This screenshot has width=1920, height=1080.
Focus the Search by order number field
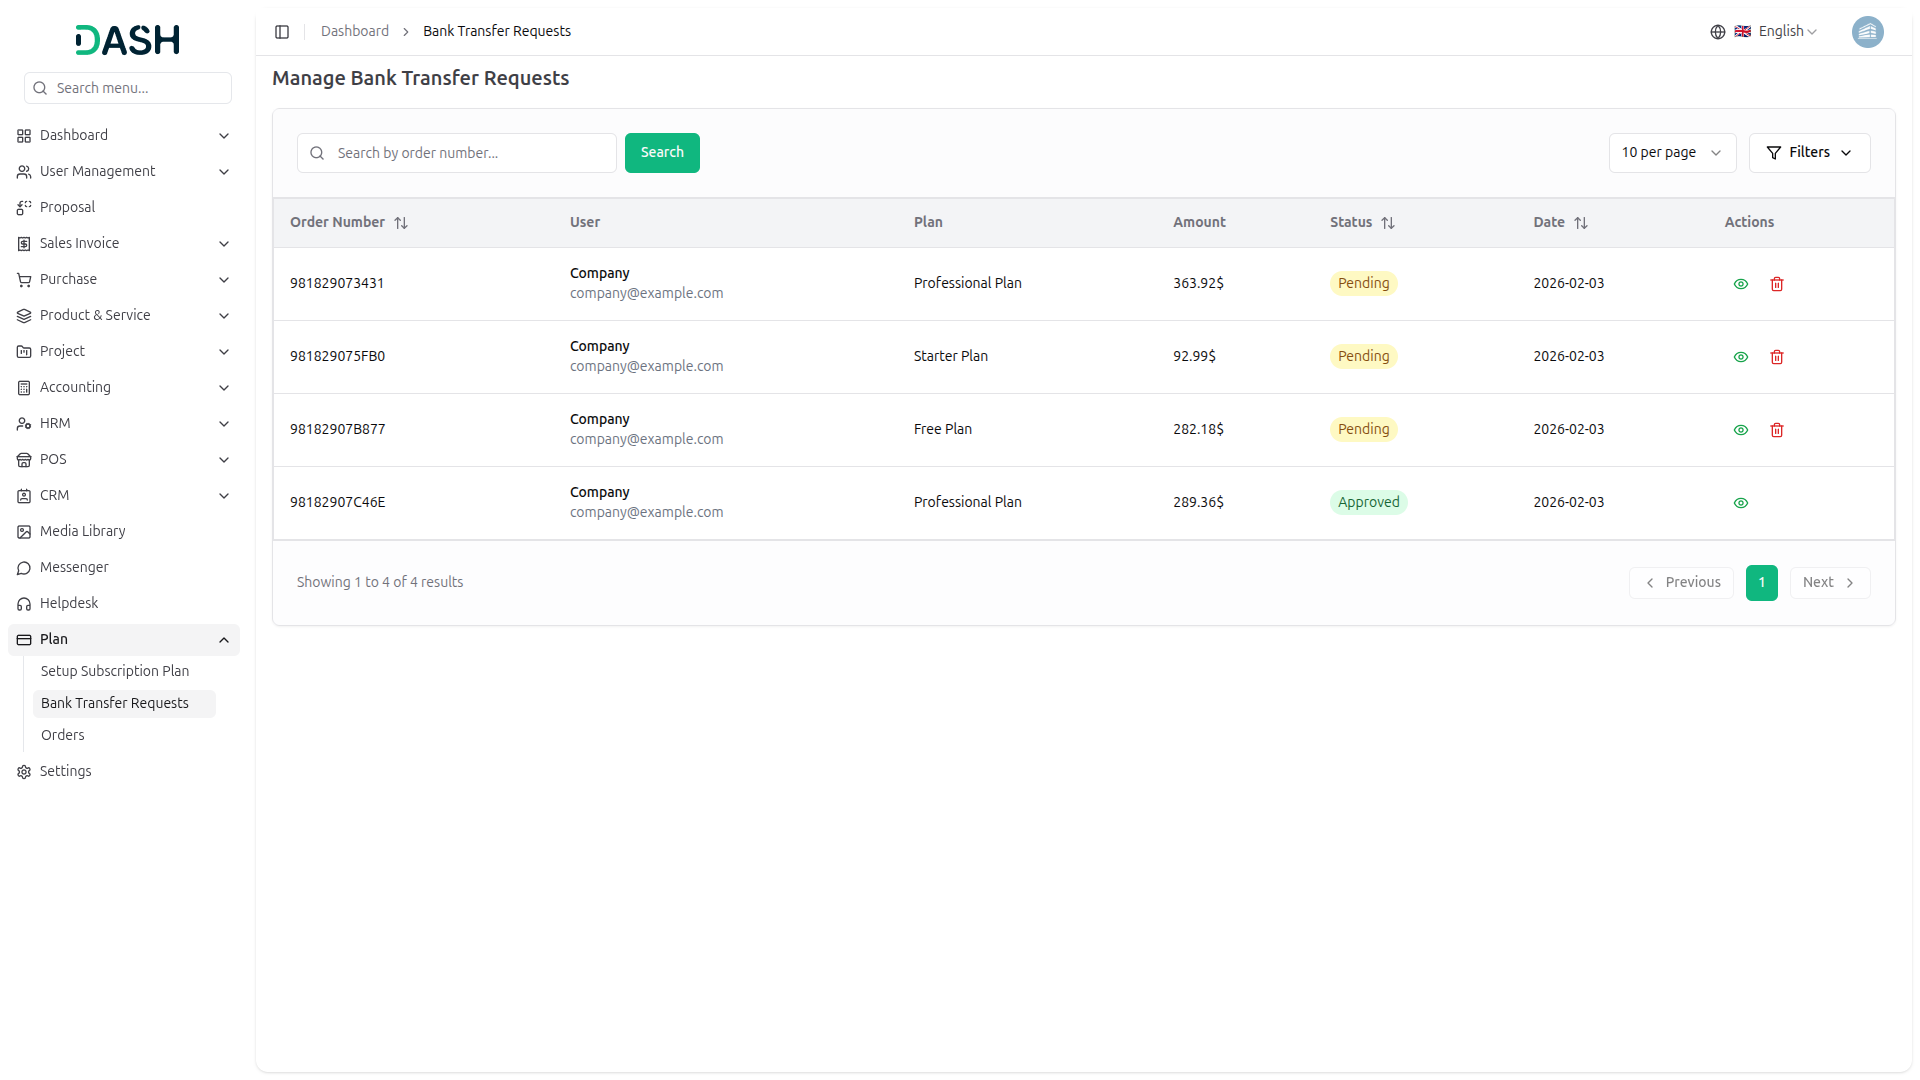tap(470, 153)
